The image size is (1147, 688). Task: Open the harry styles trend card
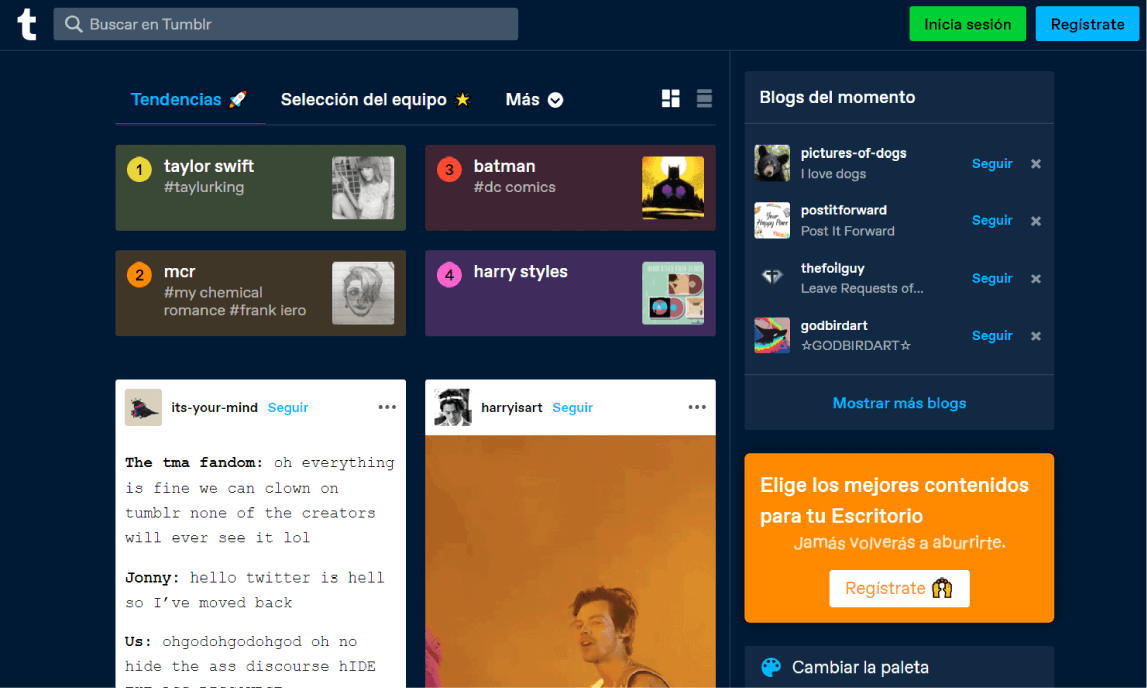click(x=570, y=293)
